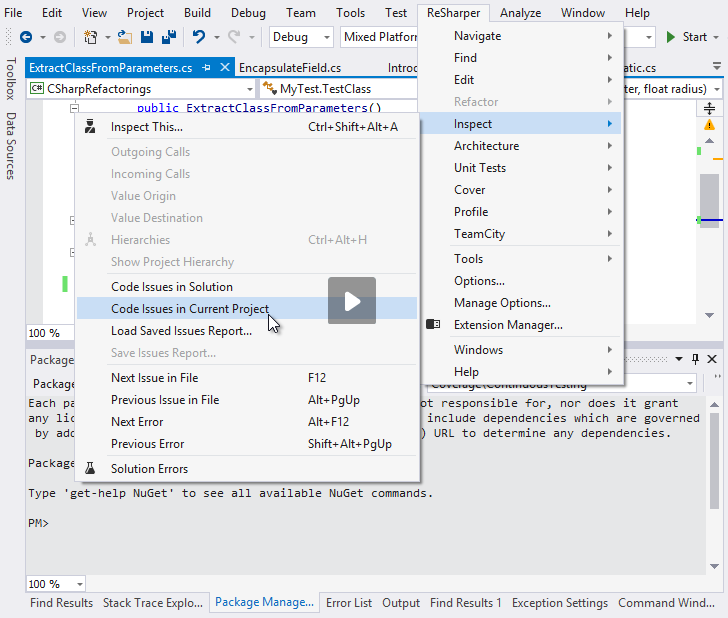Click the Save disk icon

147,37
